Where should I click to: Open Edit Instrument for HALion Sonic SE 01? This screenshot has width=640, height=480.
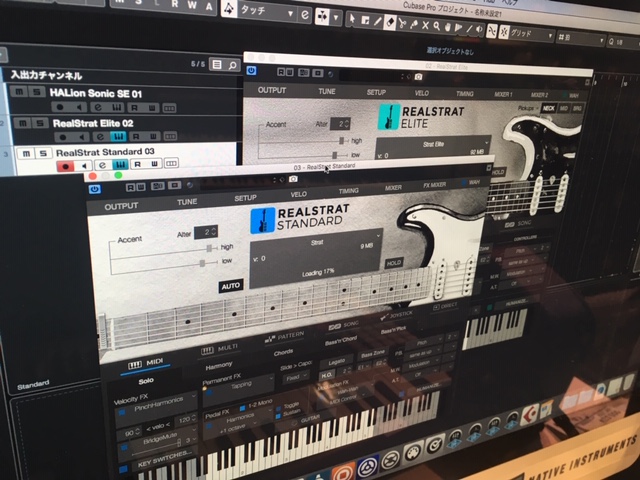click(x=116, y=108)
